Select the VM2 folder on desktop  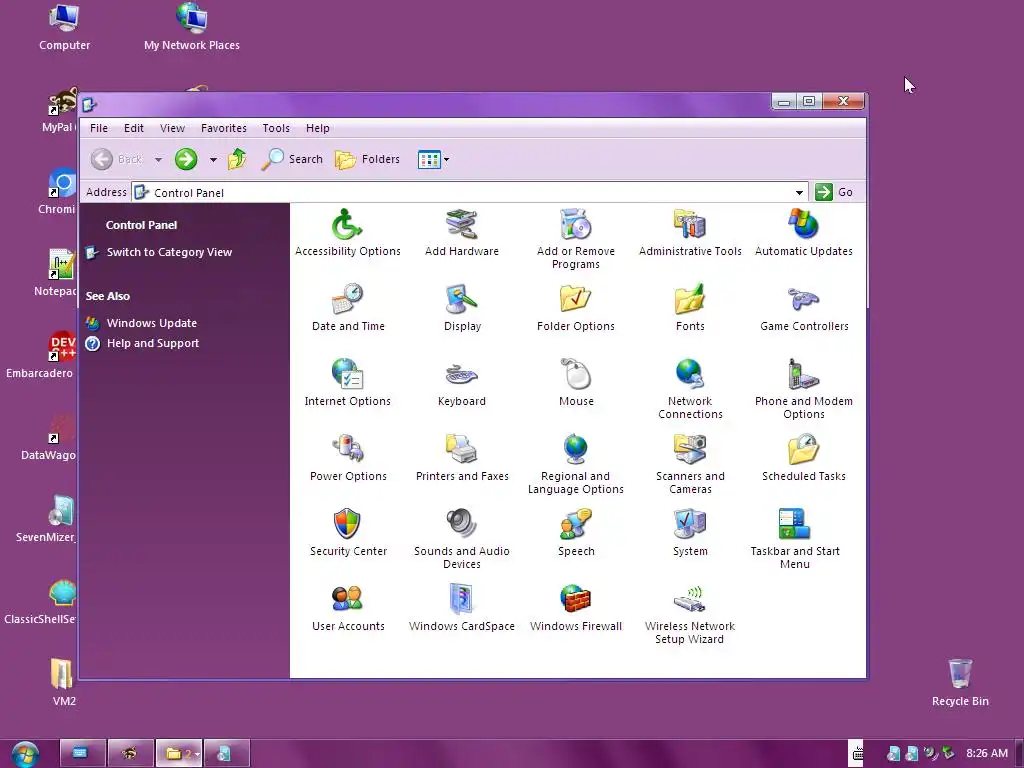coord(64,682)
